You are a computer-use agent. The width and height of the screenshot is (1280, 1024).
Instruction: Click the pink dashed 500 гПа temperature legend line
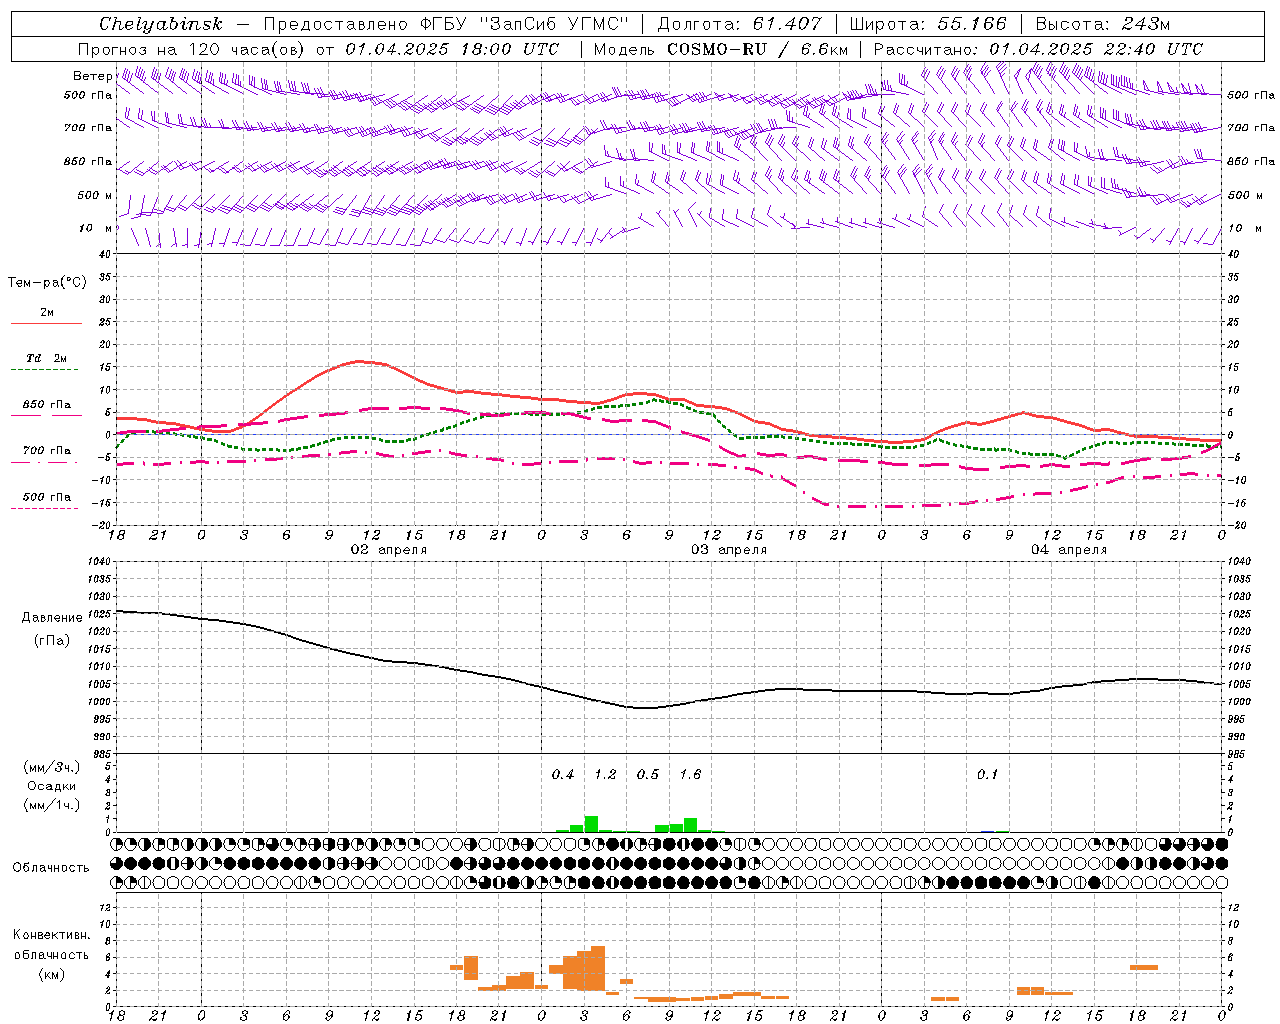tap(44, 508)
